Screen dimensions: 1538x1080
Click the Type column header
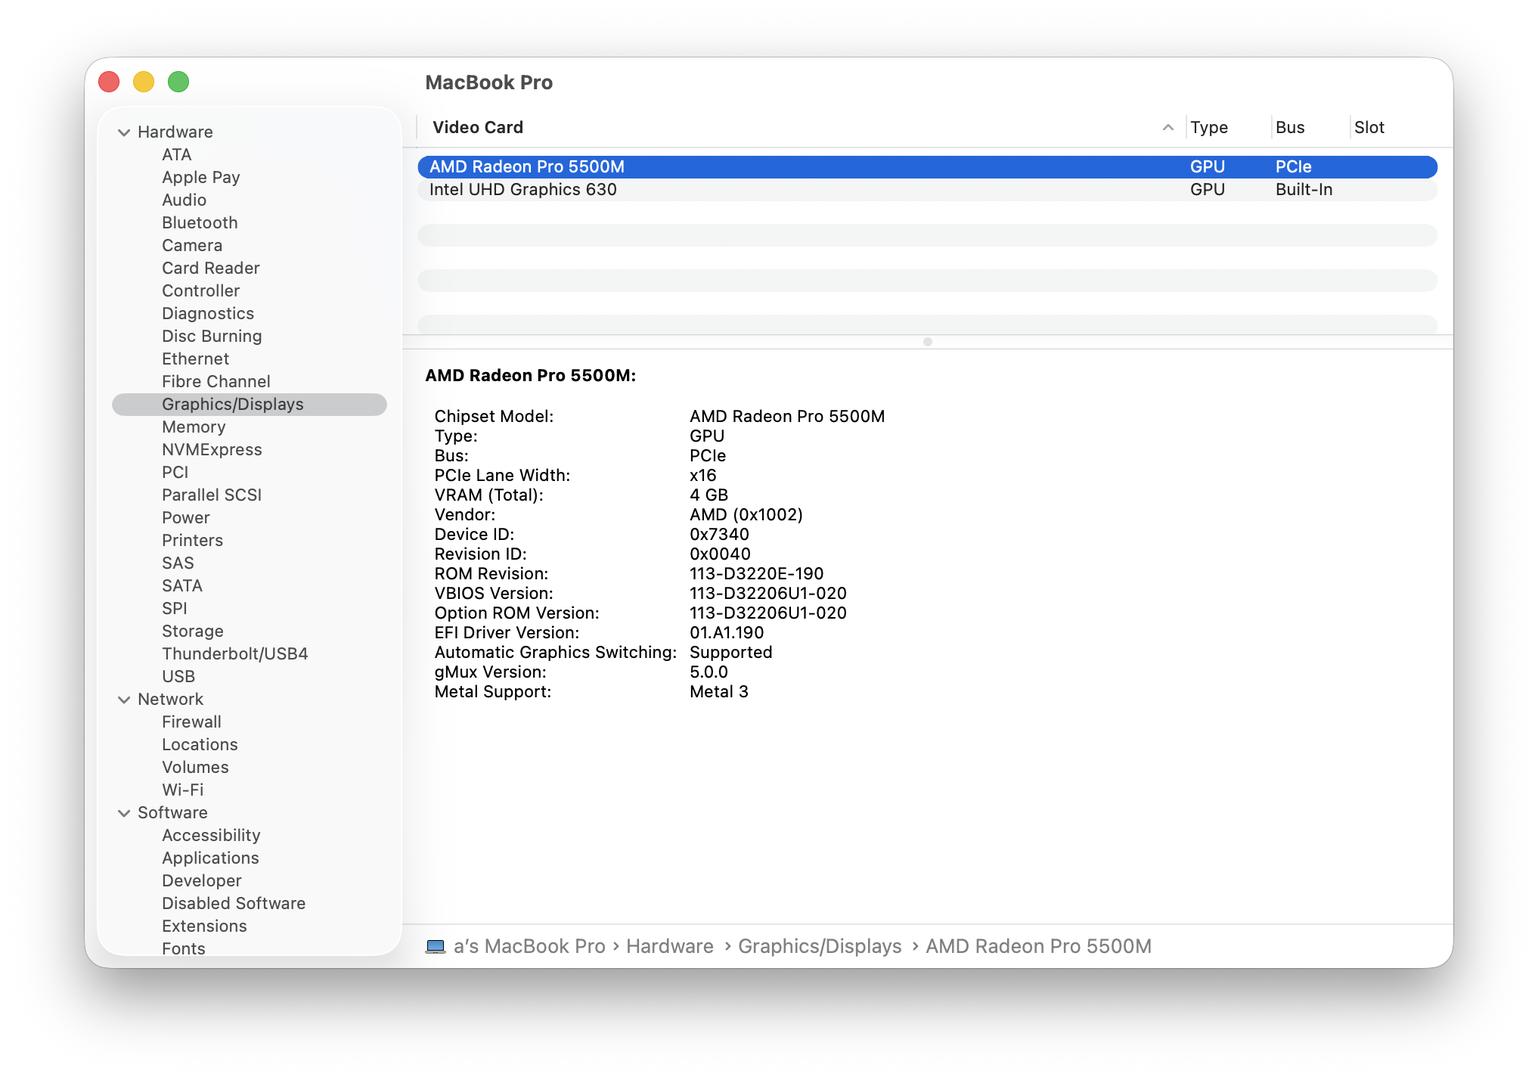1209,128
